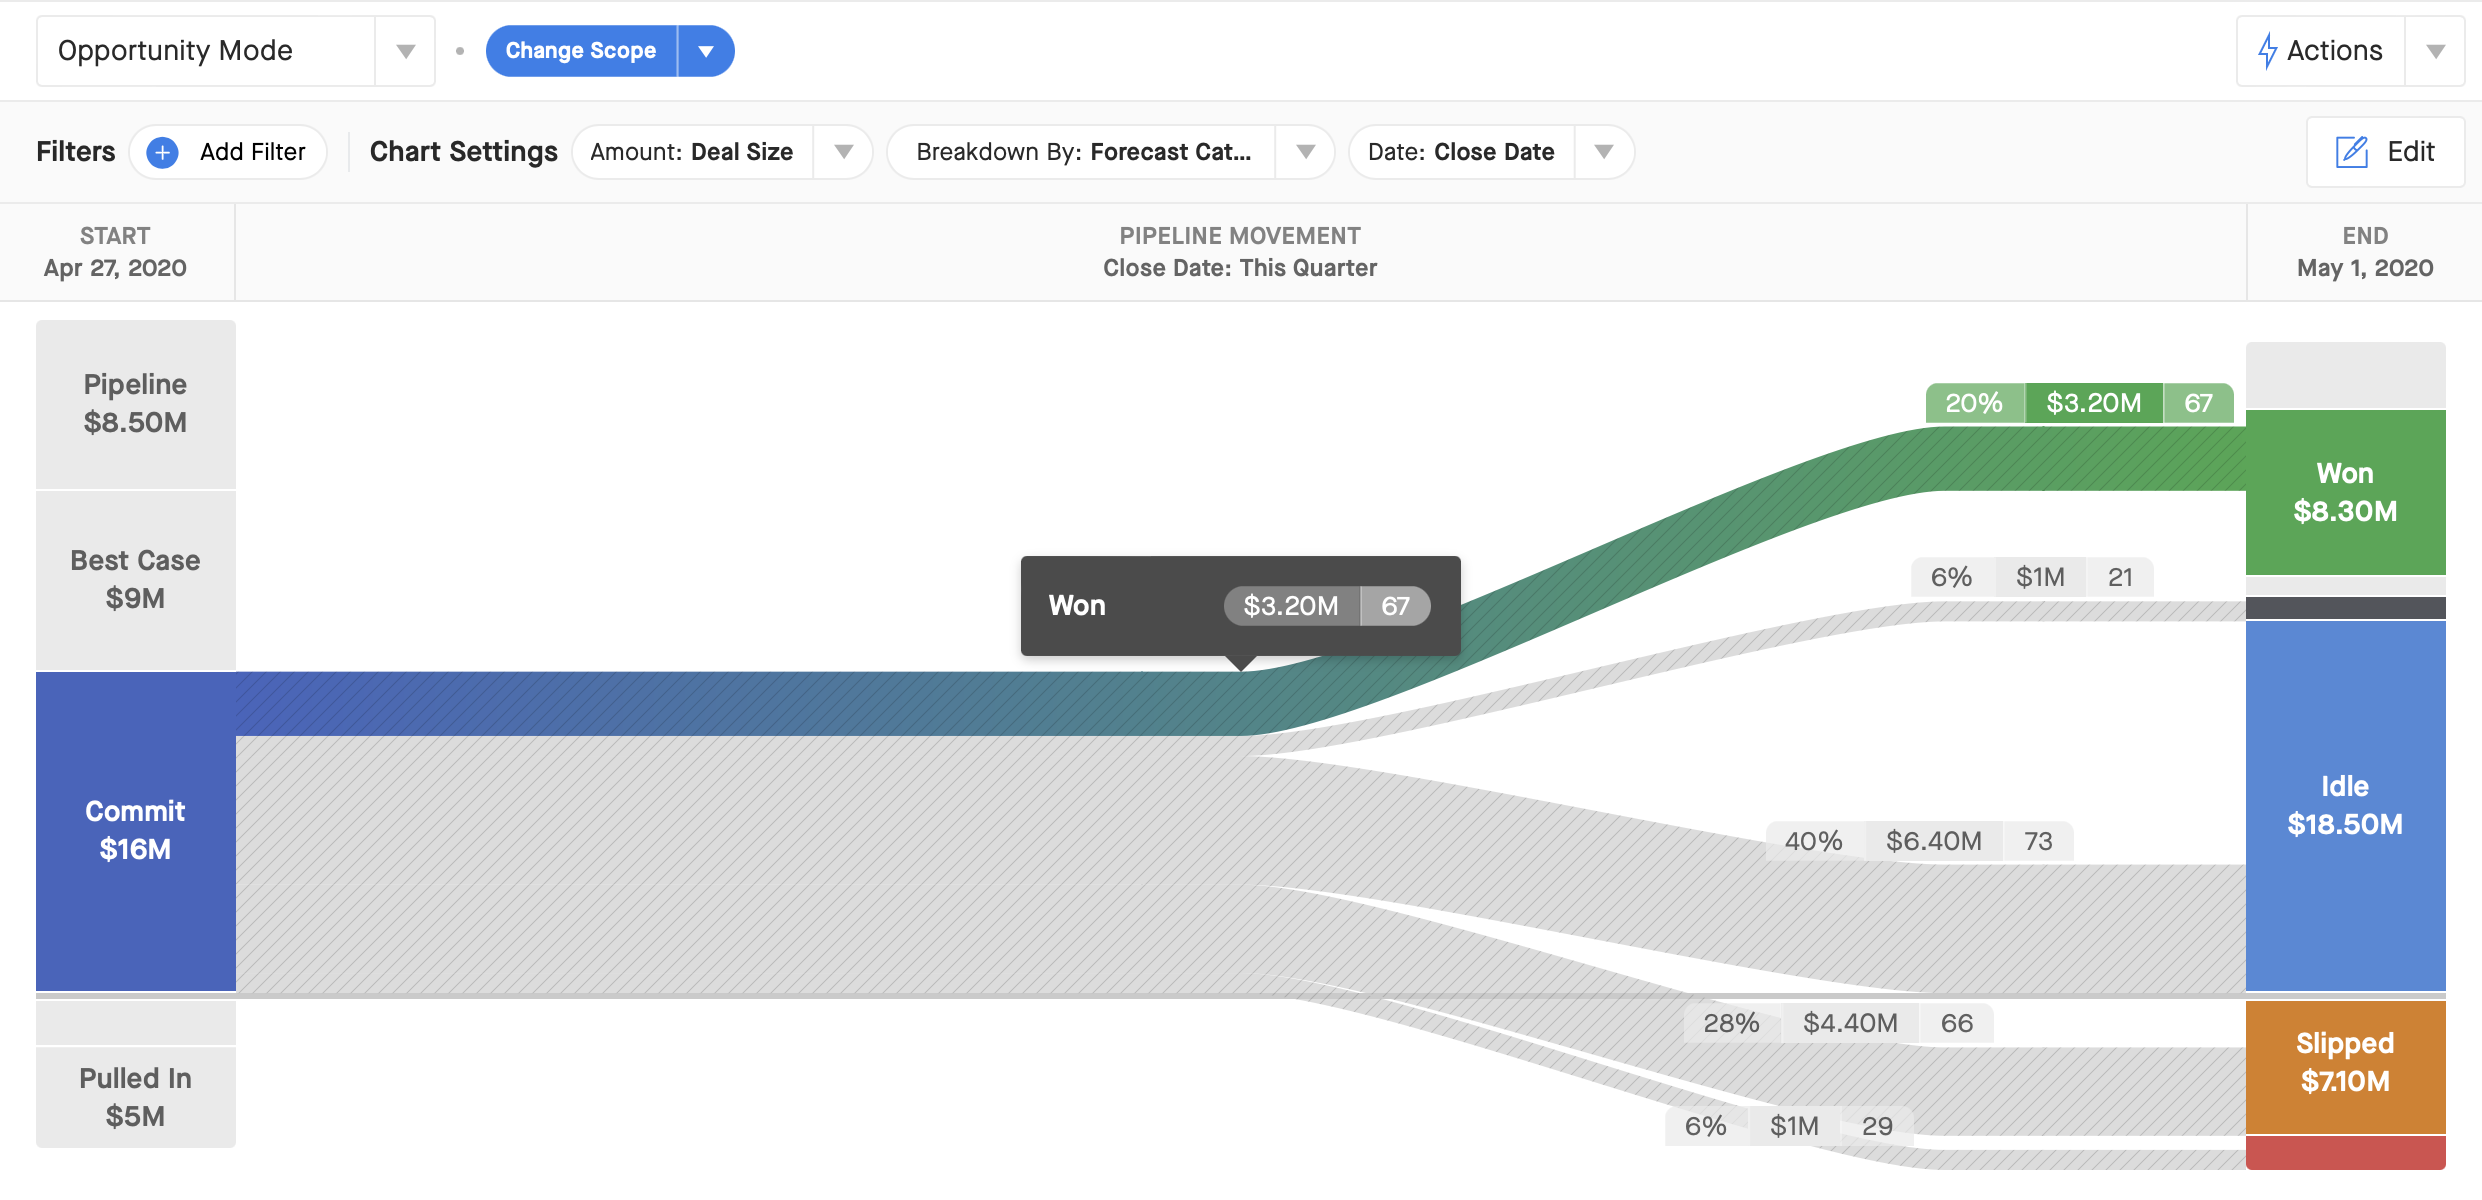2482x1200 pixels.
Task: Click the Add Filter button label
Action: pos(252,152)
